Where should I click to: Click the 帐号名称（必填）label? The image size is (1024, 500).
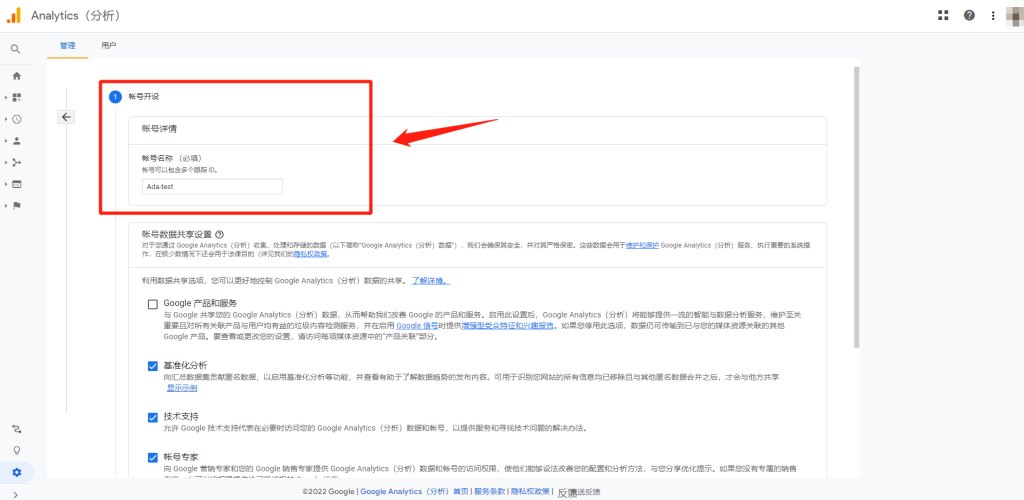click(172, 158)
